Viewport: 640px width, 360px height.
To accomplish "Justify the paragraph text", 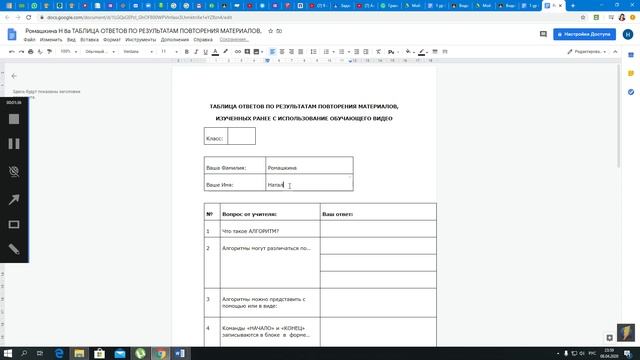I will (x=300, y=52).
